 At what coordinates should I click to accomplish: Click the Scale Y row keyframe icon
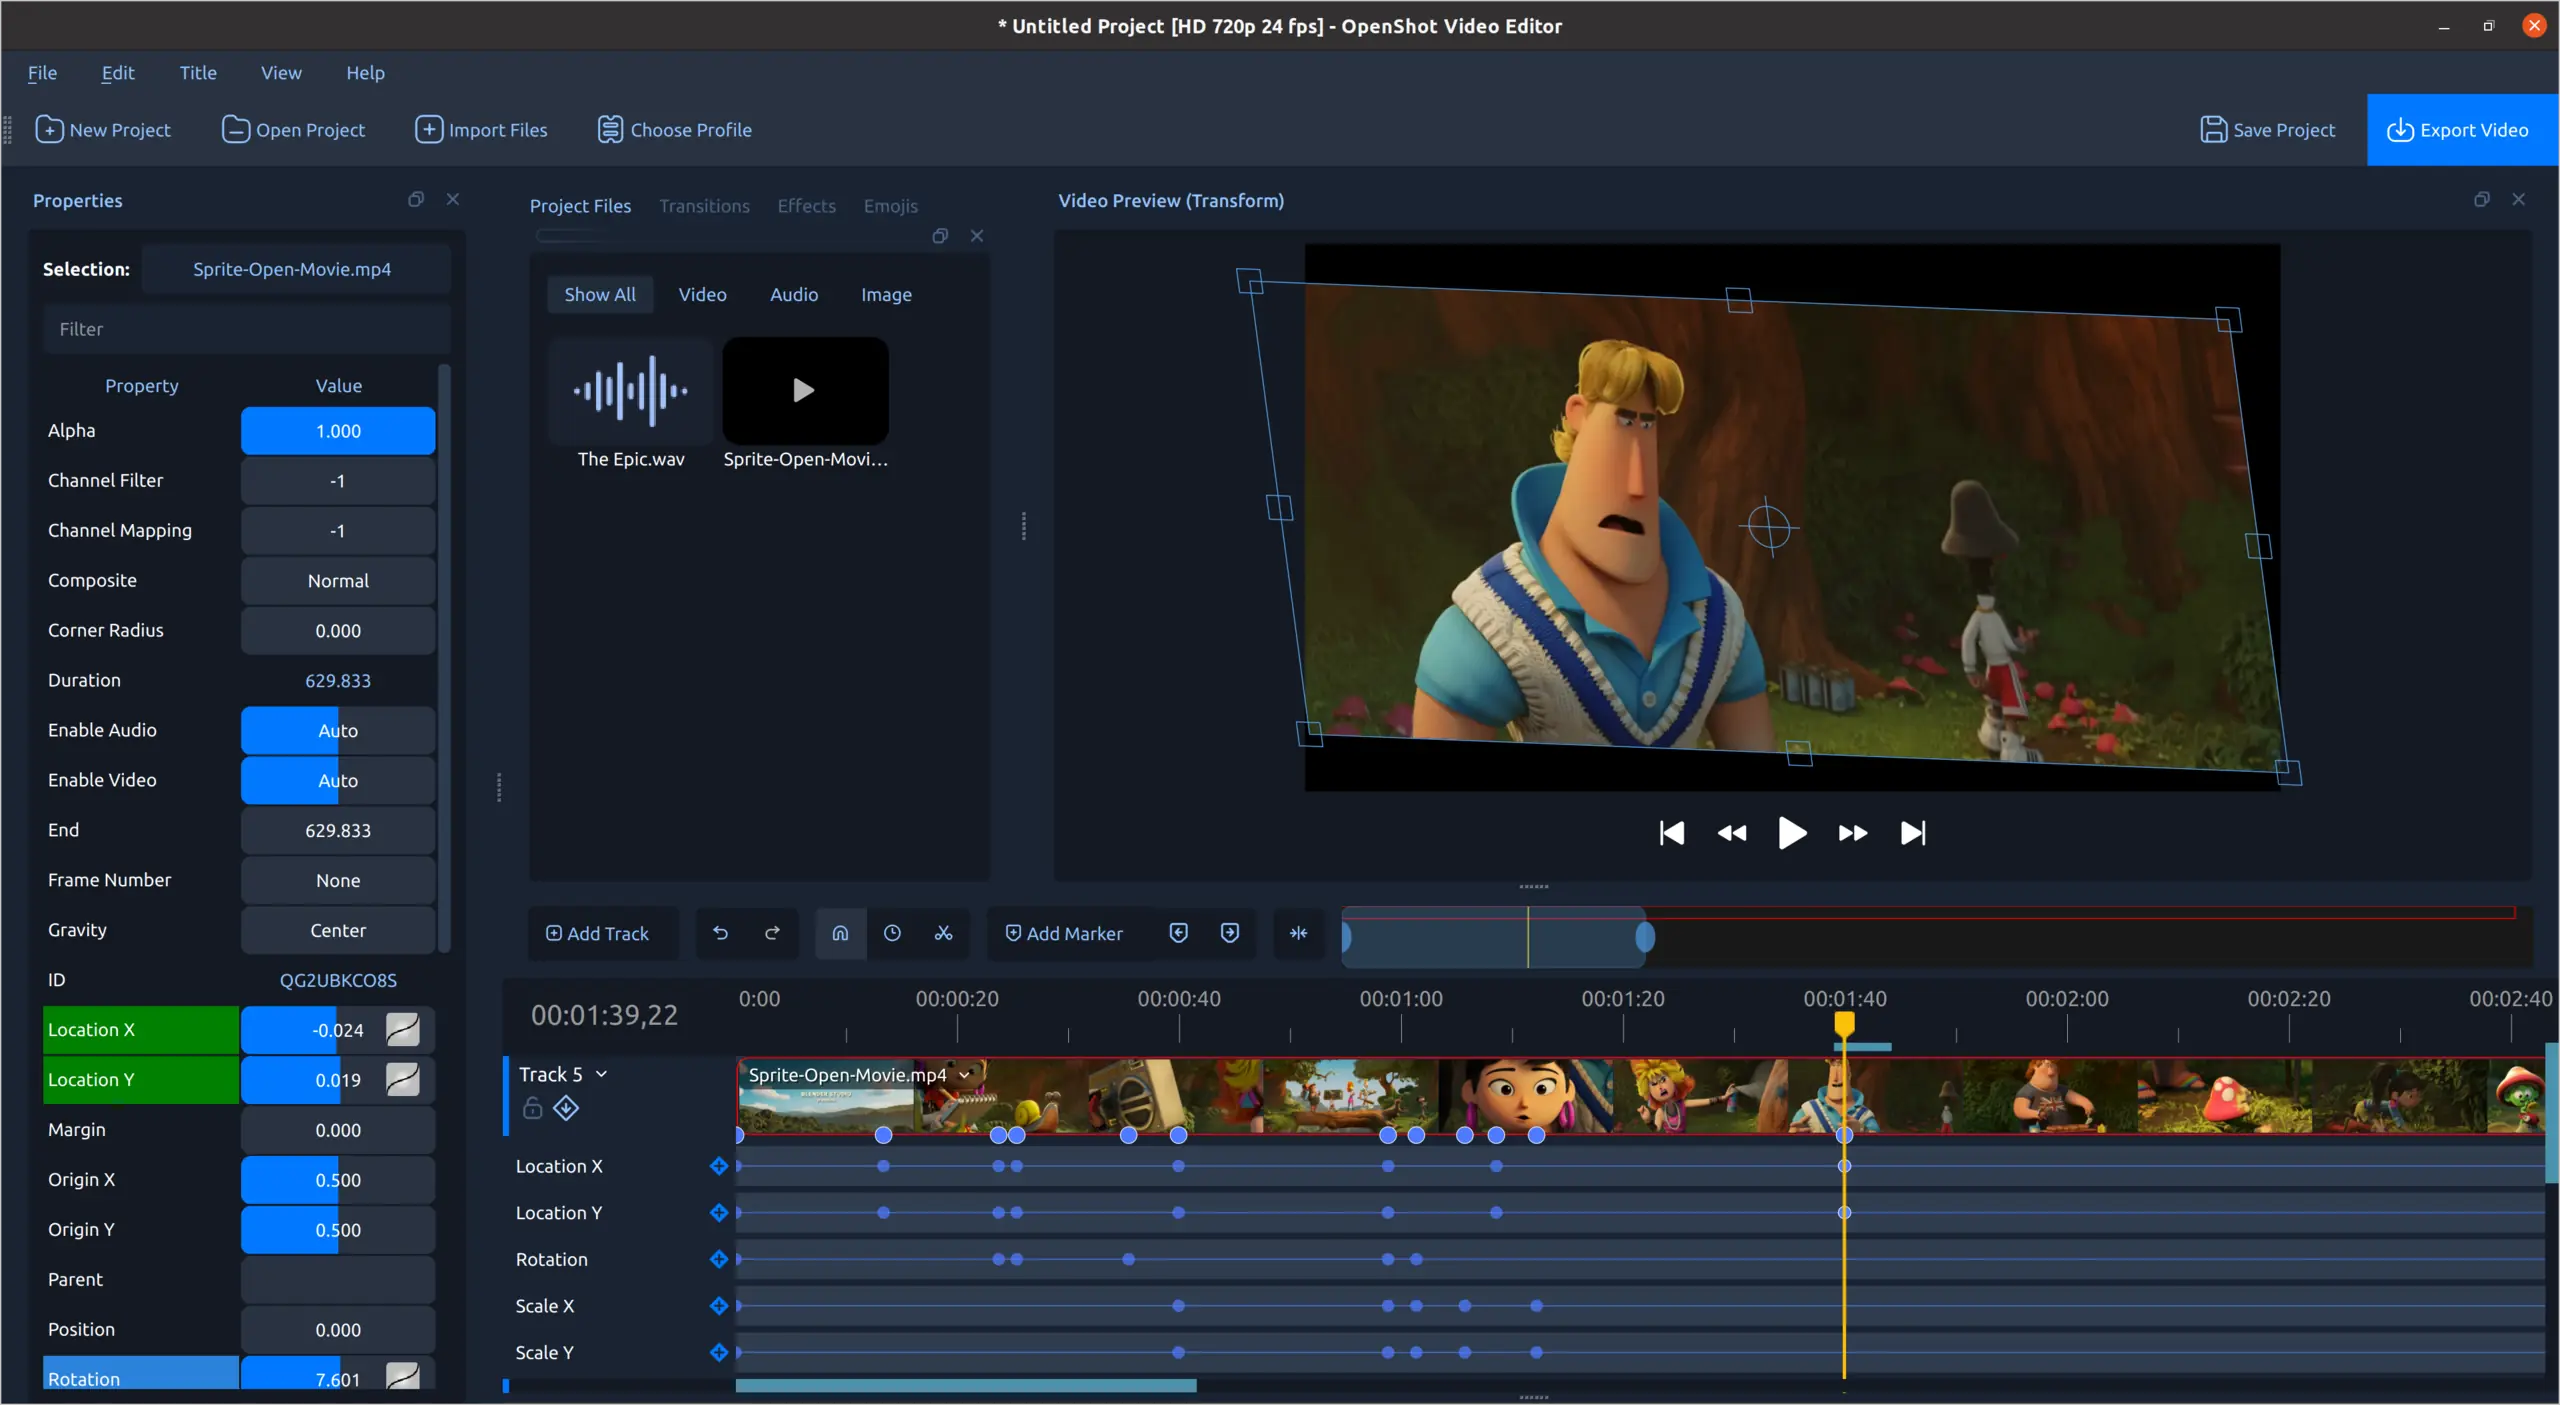pos(718,1352)
